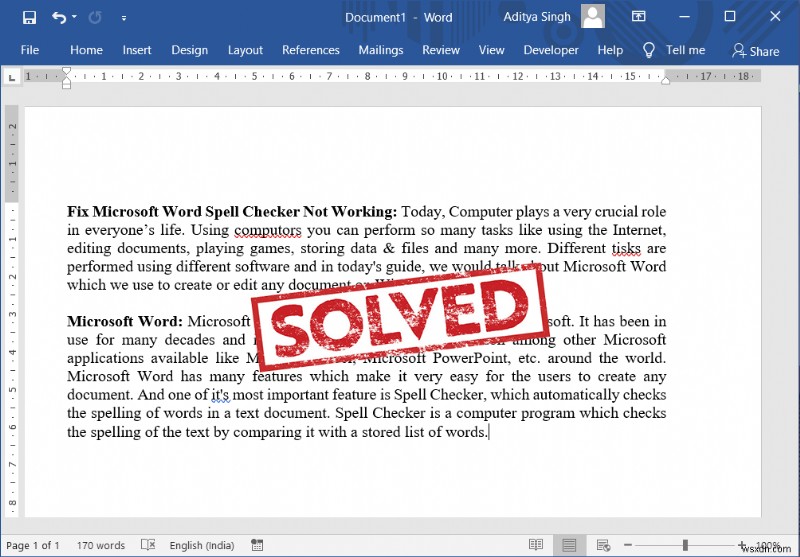800x557 pixels.
Task: Click the Aditya Singh account avatar
Action: click(593, 17)
